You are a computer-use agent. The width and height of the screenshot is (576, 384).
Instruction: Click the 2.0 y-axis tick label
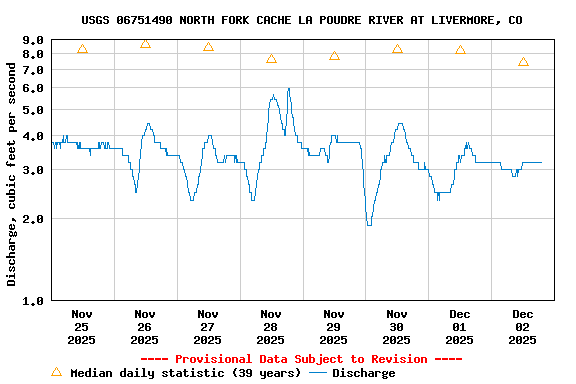(x=33, y=219)
